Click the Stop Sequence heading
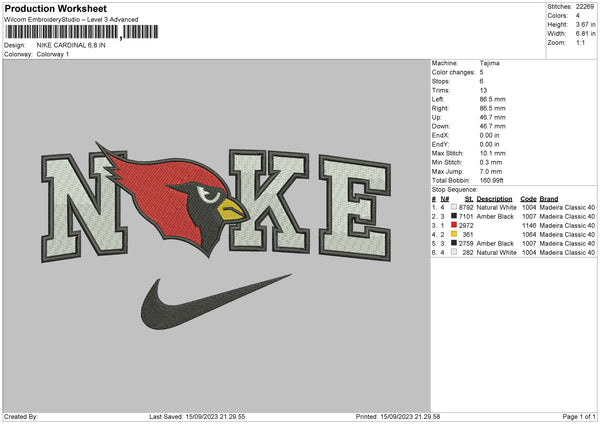 (x=455, y=190)
